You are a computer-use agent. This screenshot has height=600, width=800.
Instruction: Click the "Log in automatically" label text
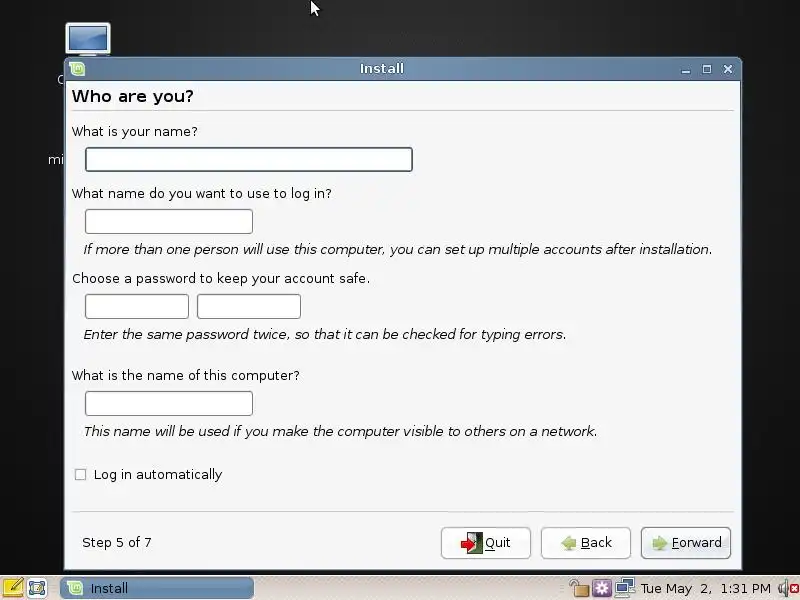[158, 474]
